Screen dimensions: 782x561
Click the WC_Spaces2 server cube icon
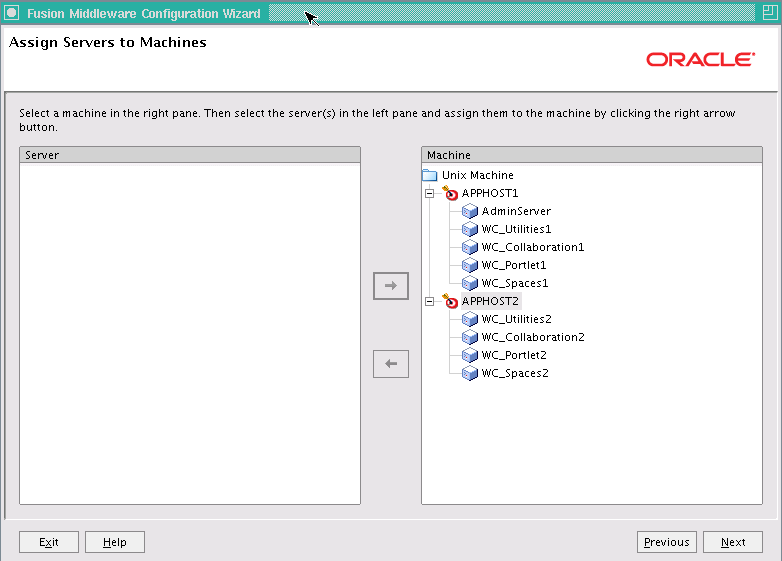point(470,373)
